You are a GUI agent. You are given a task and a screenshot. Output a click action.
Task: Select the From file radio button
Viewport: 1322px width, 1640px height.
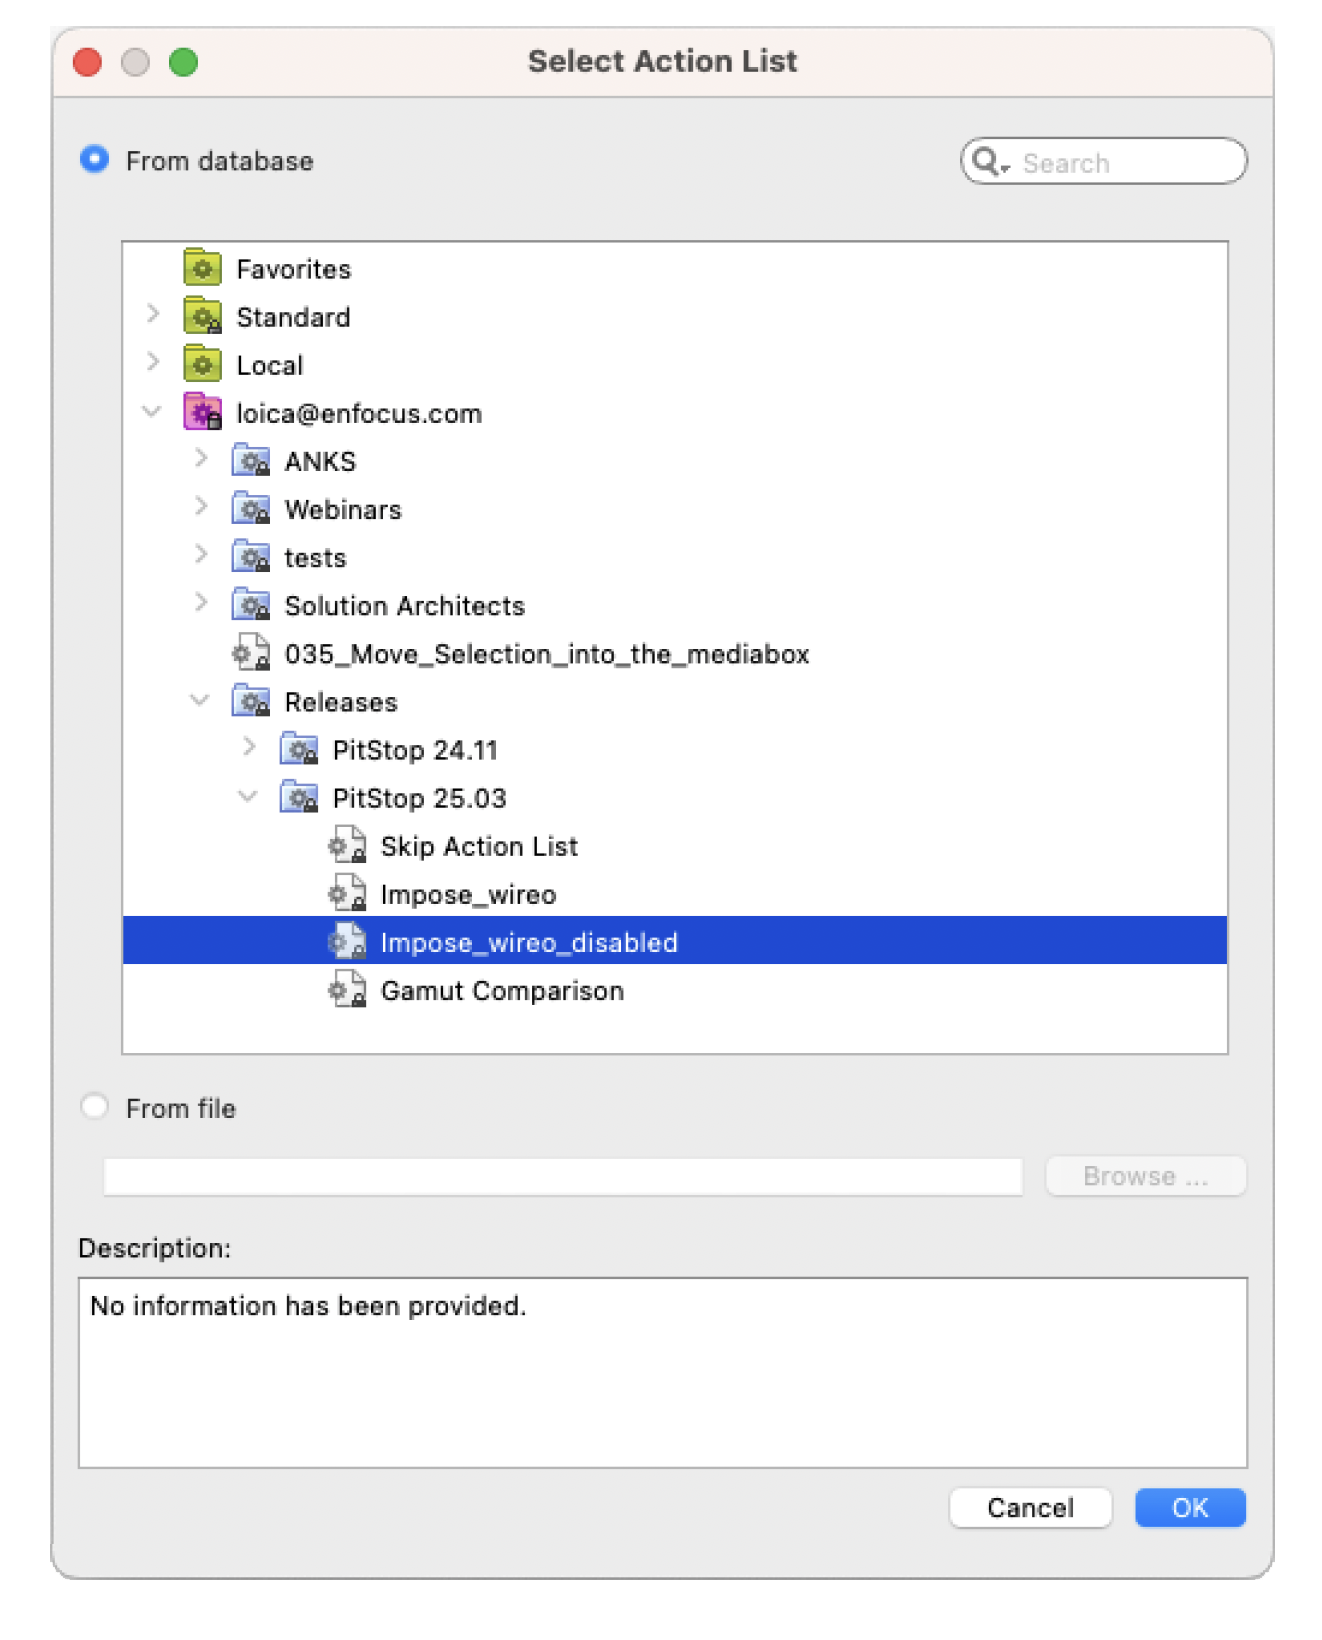pyautogui.click(x=95, y=1107)
